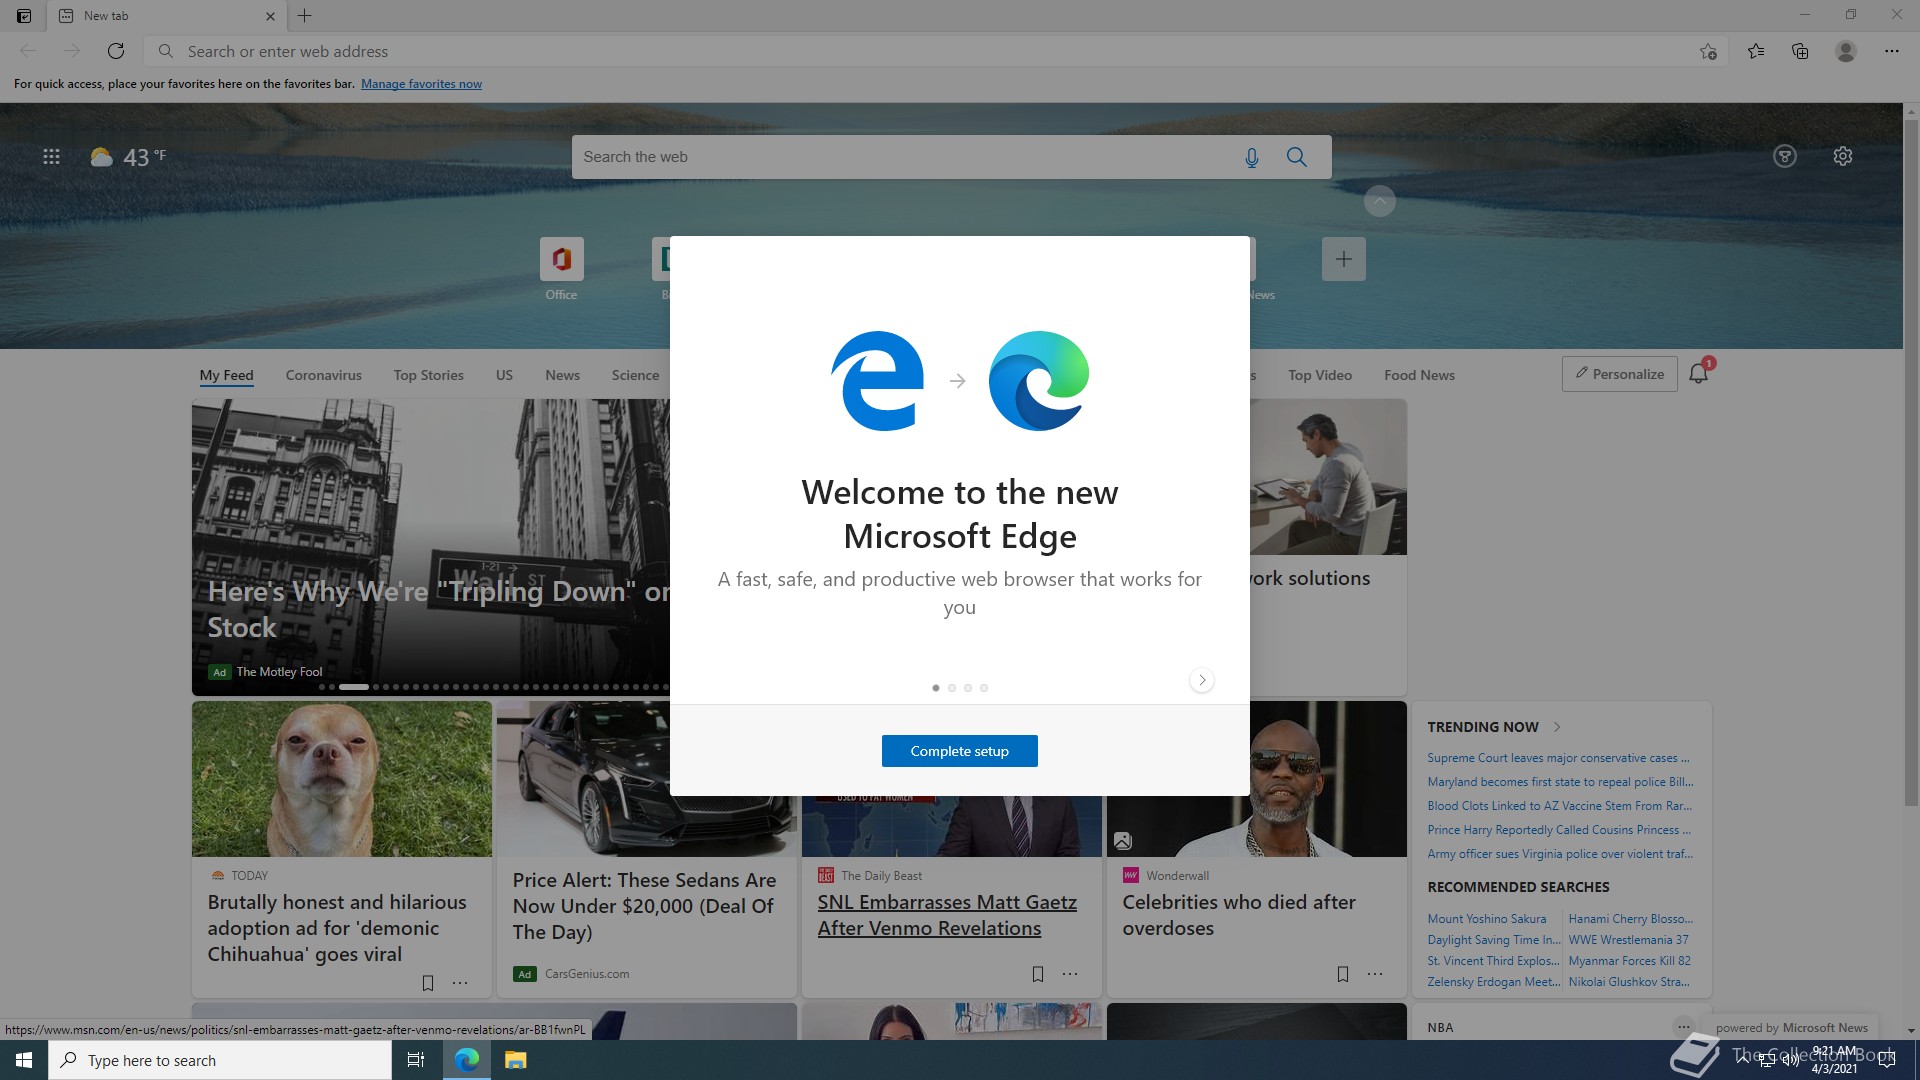This screenshot has width=1920, height=1080.
Task: Switch to Science feed tab
Action: 635,375
